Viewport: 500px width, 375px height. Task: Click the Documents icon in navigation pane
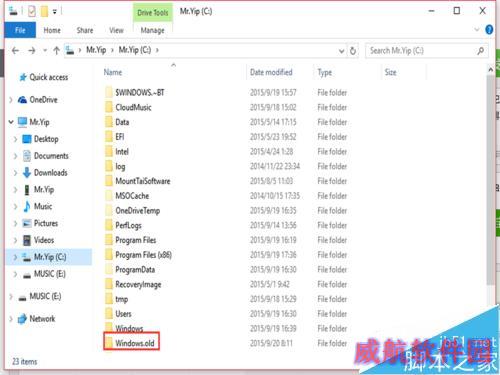pos(27,156)
